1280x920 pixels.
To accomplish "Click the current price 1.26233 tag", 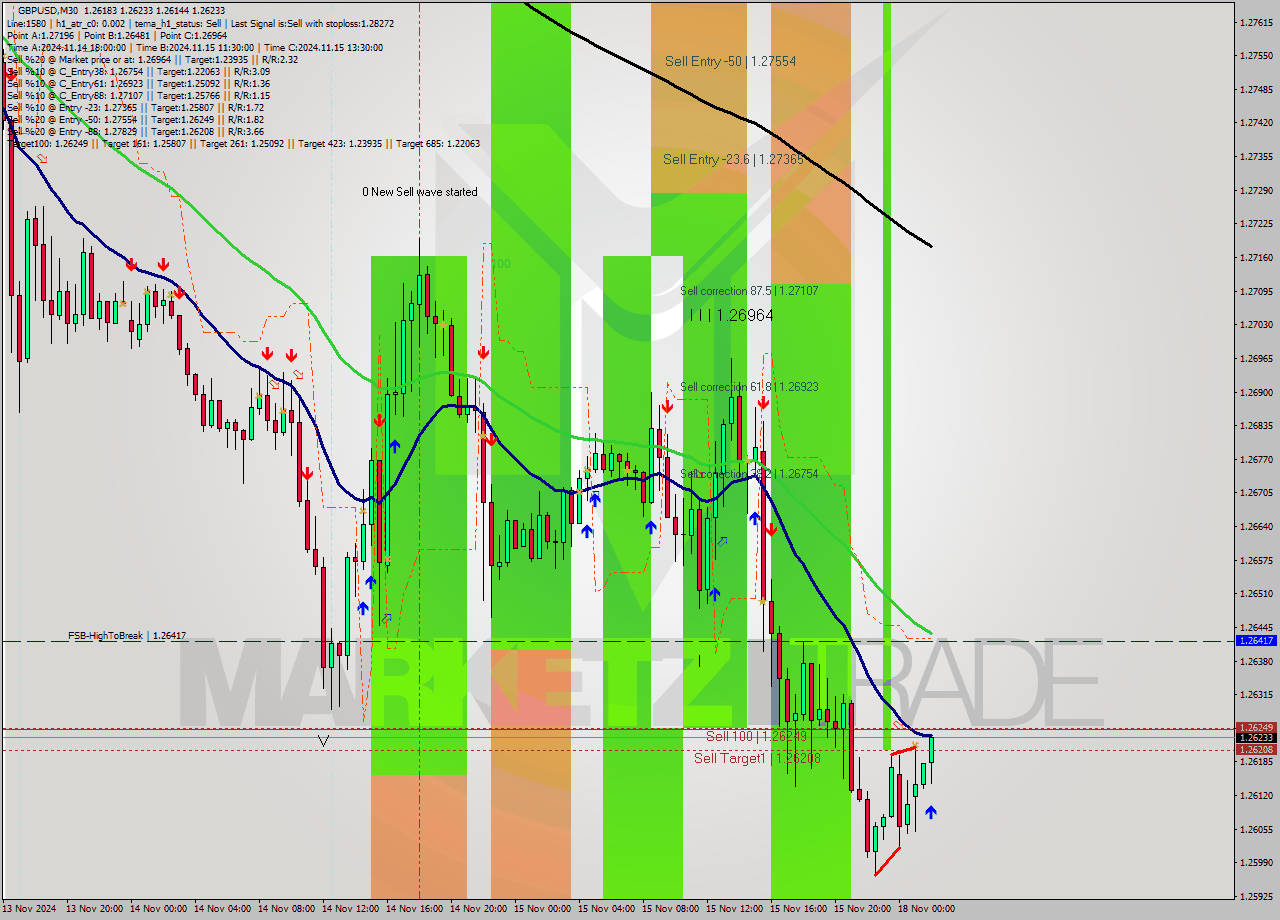I will point(1255,738).
